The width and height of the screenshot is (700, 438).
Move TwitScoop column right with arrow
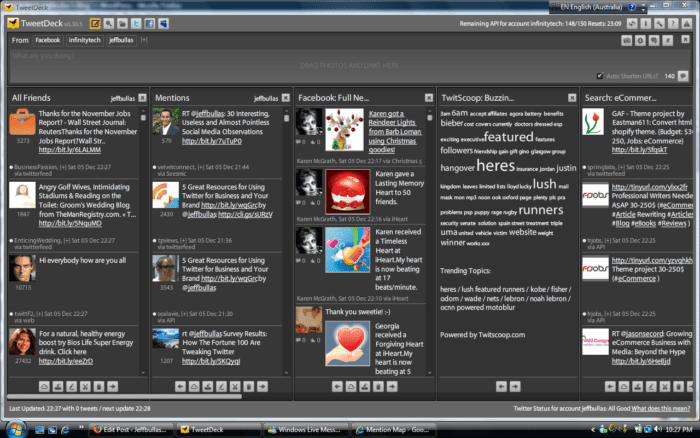coord(515,386)
